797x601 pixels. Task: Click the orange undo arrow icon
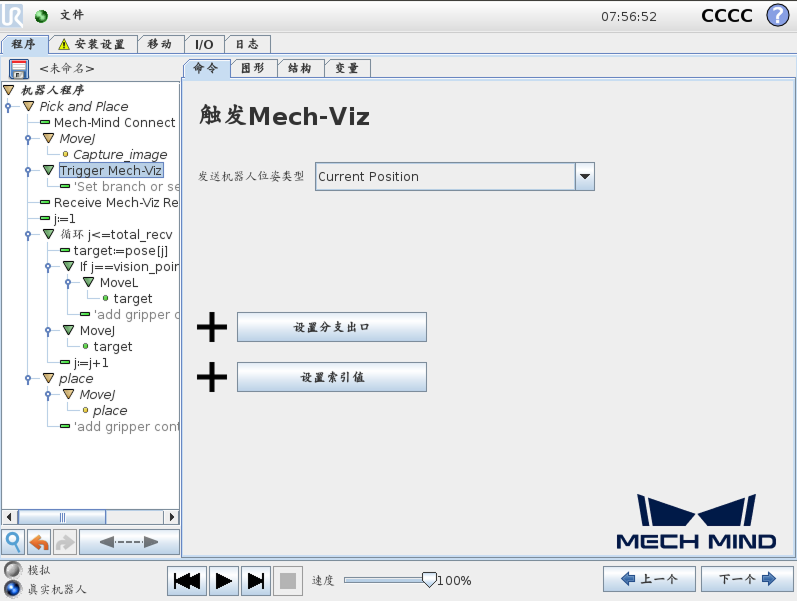[39, 542]
